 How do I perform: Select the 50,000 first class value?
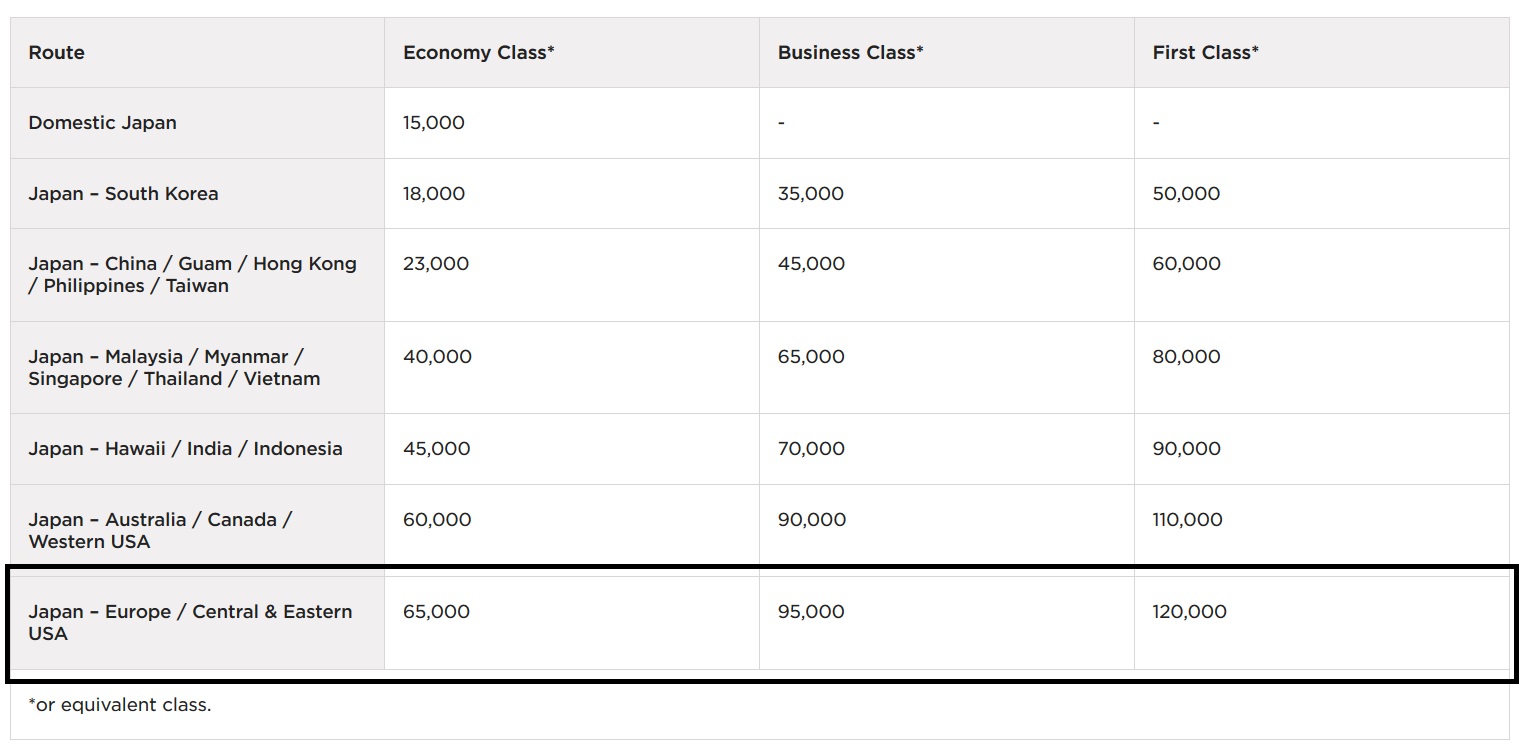[1186, 194]
